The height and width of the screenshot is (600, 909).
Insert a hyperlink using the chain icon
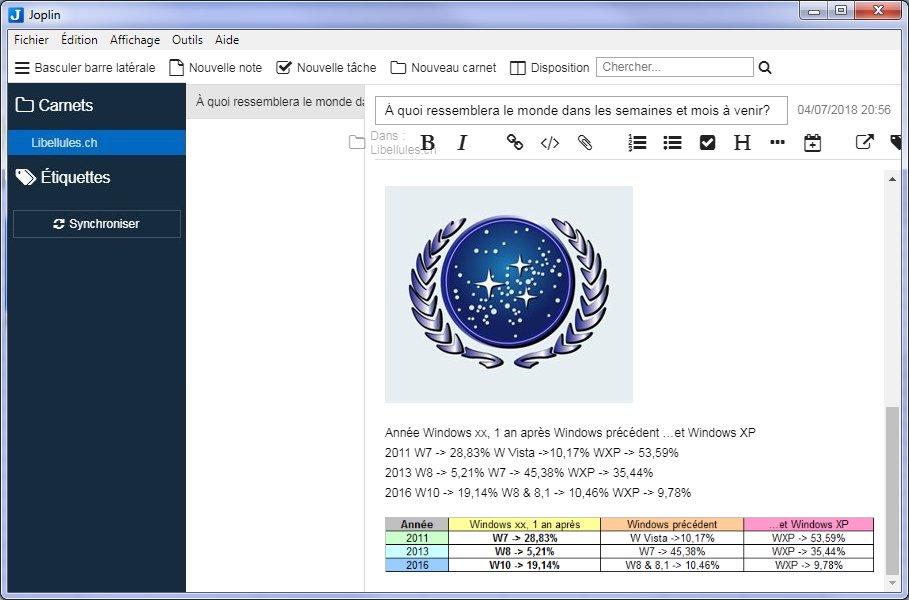click(x=515, y=143)
